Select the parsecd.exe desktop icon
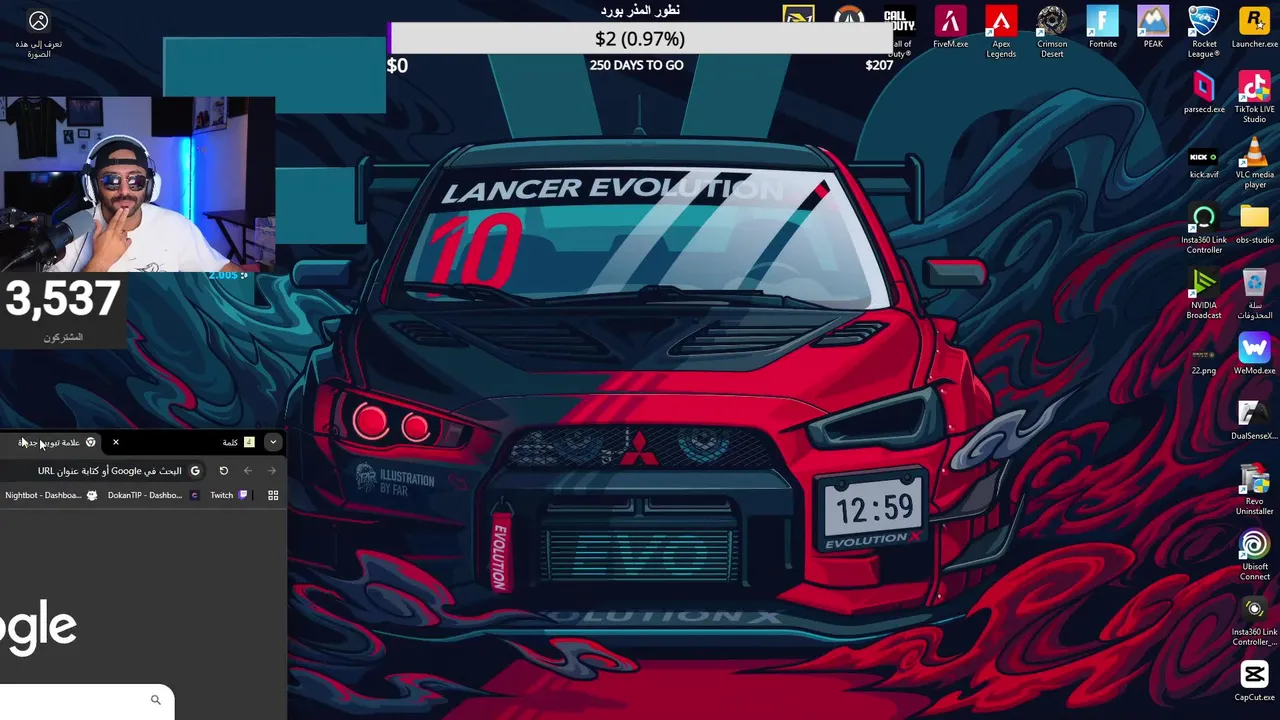The image size is (1280, 720). 1204,92
